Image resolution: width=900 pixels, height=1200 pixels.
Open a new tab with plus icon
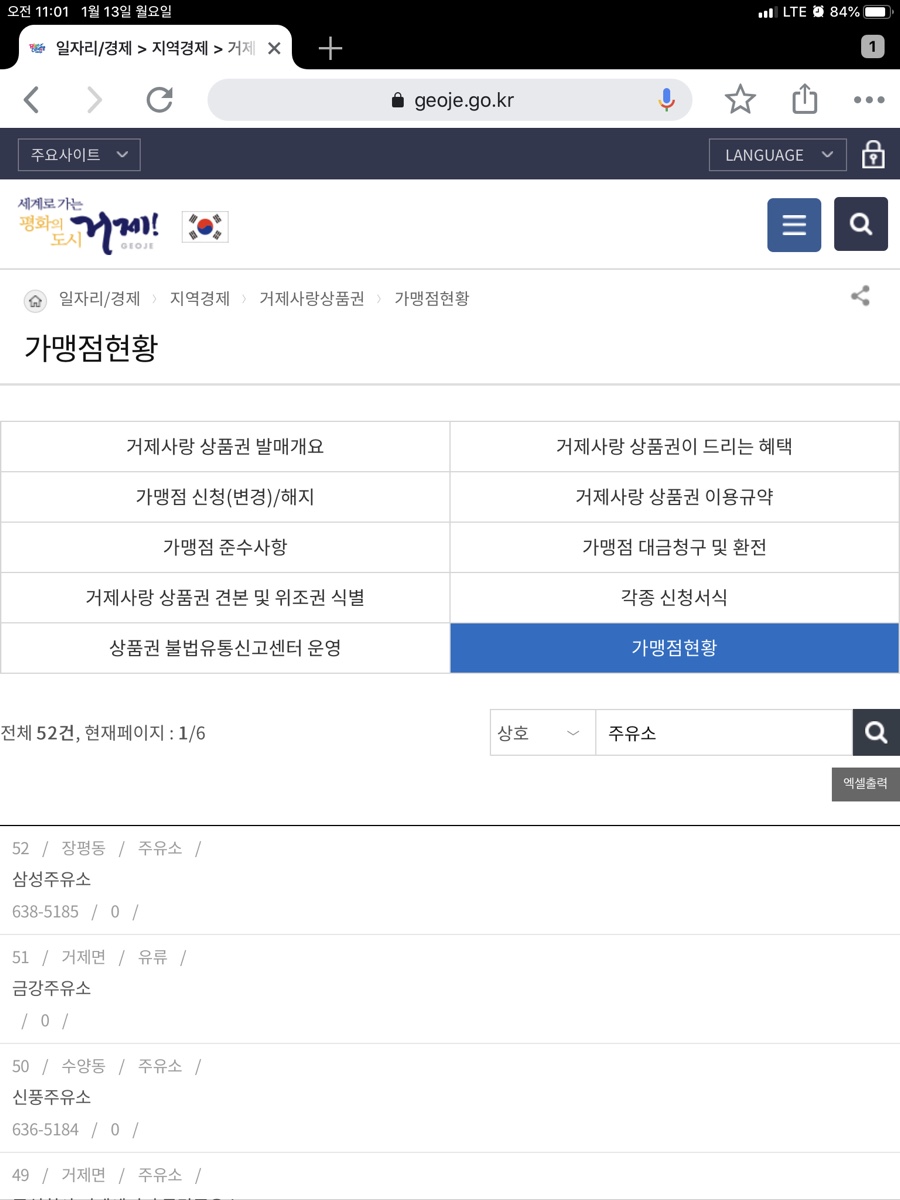[x=330, y=48]
